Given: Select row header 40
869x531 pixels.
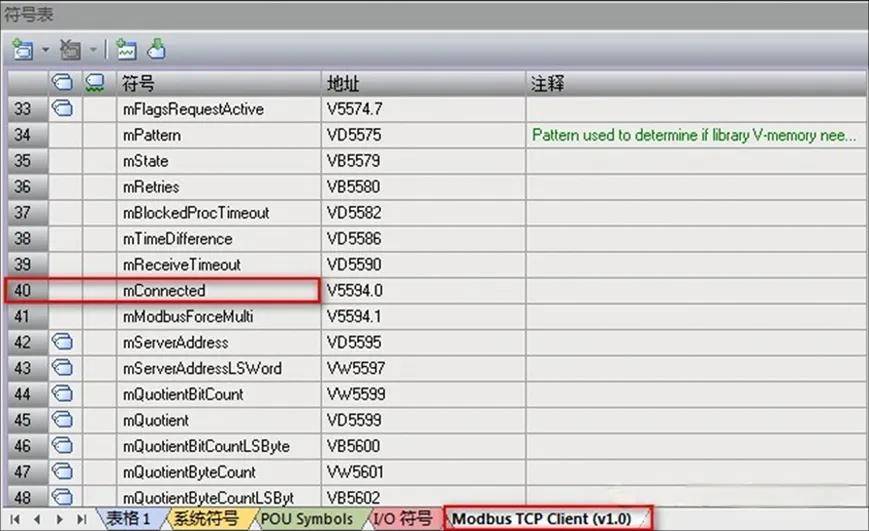Looking at the screenshot, I should (28, 290).
